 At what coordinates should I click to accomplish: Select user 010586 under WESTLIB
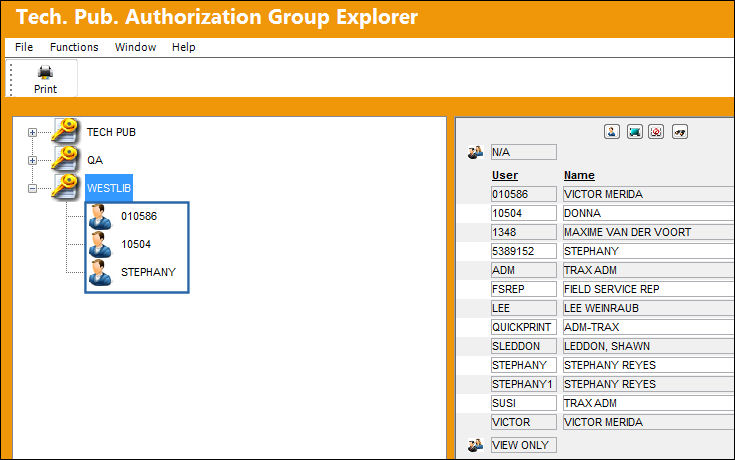pyautogui.click(x=139, y=217)
